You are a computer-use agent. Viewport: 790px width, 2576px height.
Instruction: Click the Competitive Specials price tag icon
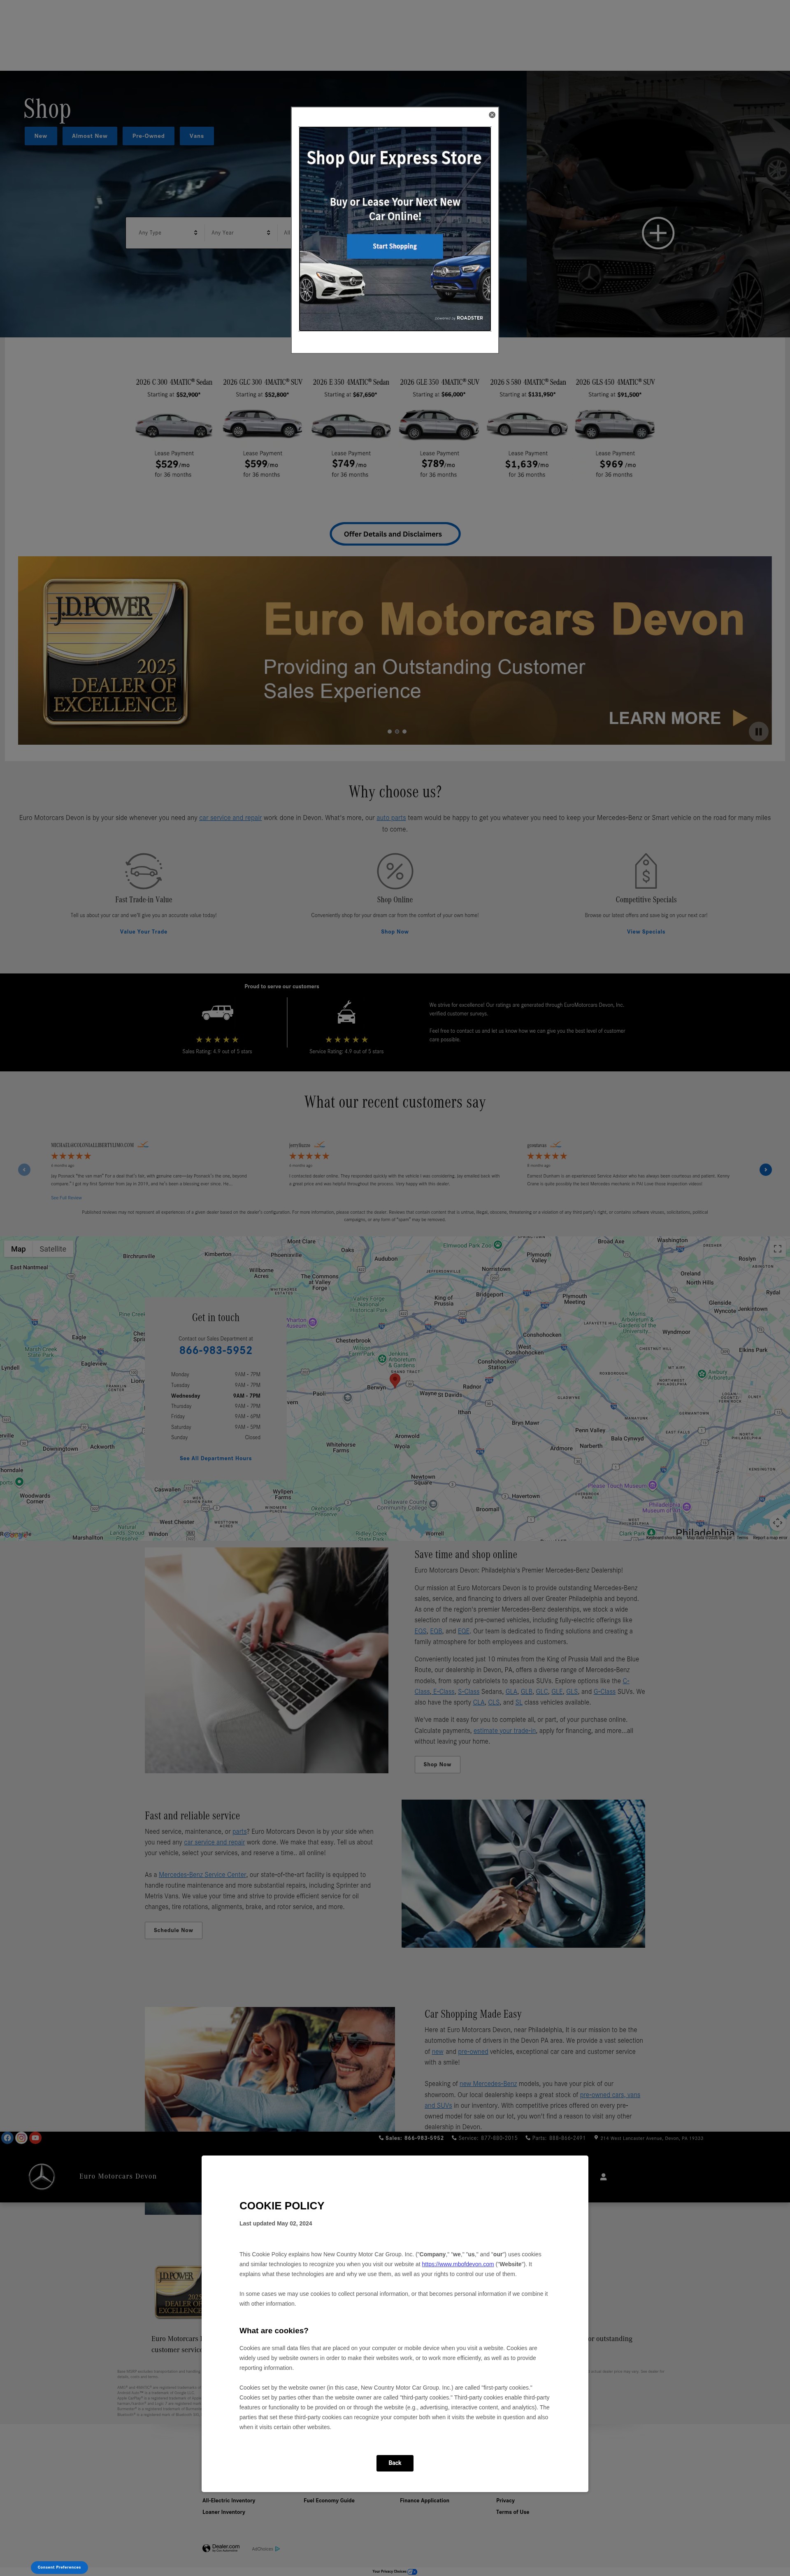[646, 871]
